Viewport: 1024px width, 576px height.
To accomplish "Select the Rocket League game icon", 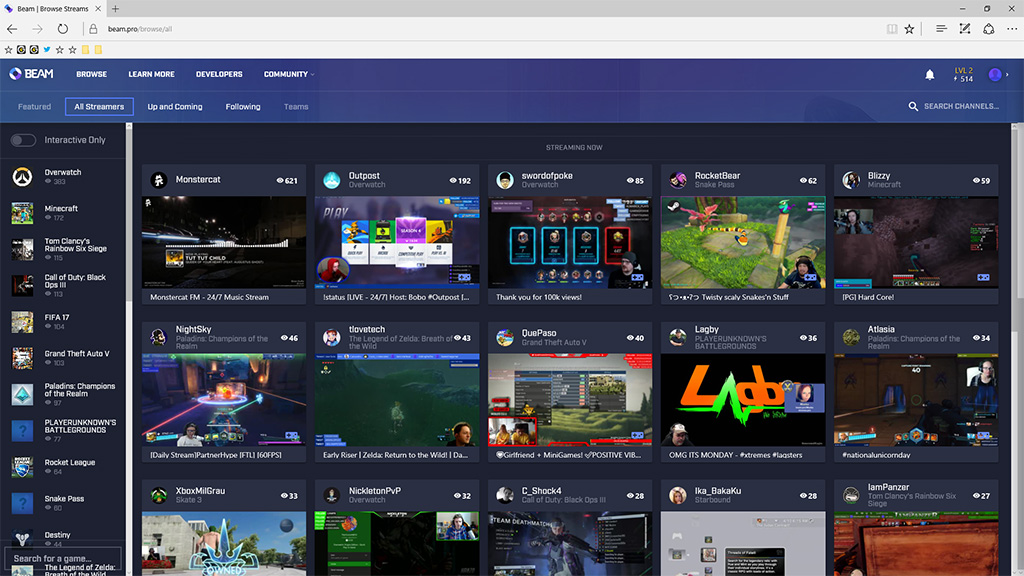I will pyautogui.click(x=22, y=466).
